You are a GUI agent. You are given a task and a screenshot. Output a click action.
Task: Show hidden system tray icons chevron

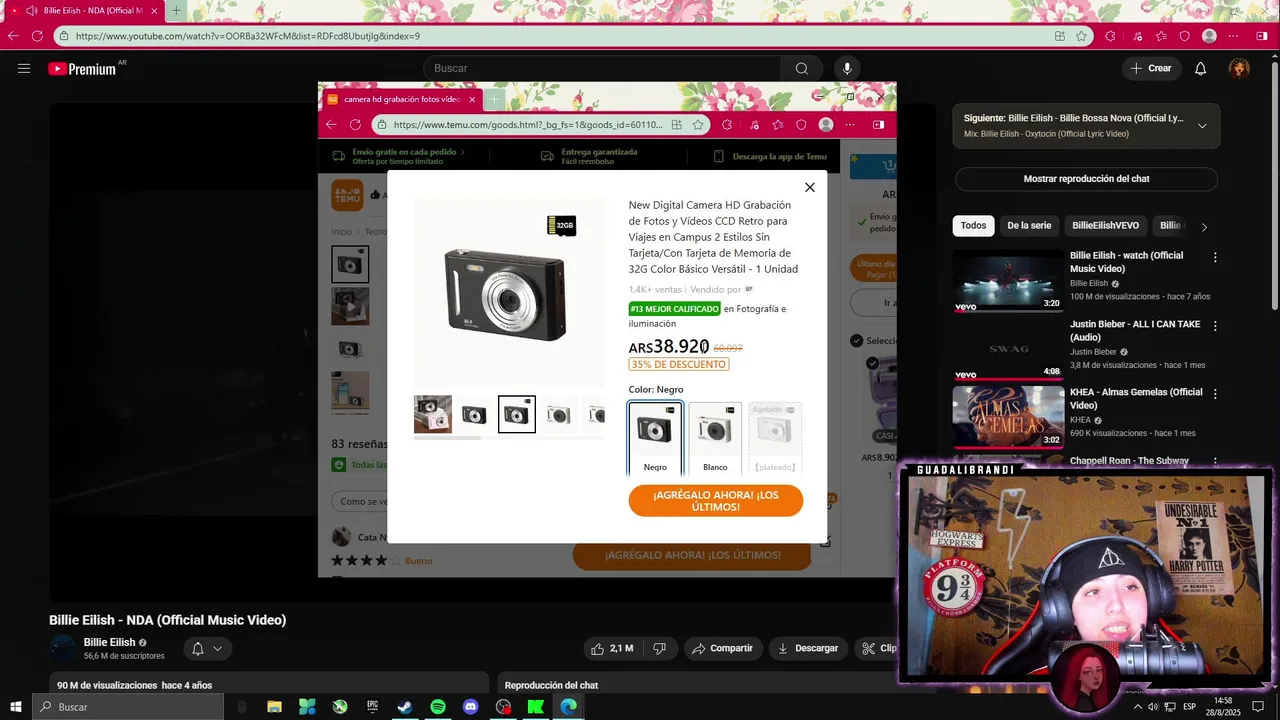(1137, 707)
